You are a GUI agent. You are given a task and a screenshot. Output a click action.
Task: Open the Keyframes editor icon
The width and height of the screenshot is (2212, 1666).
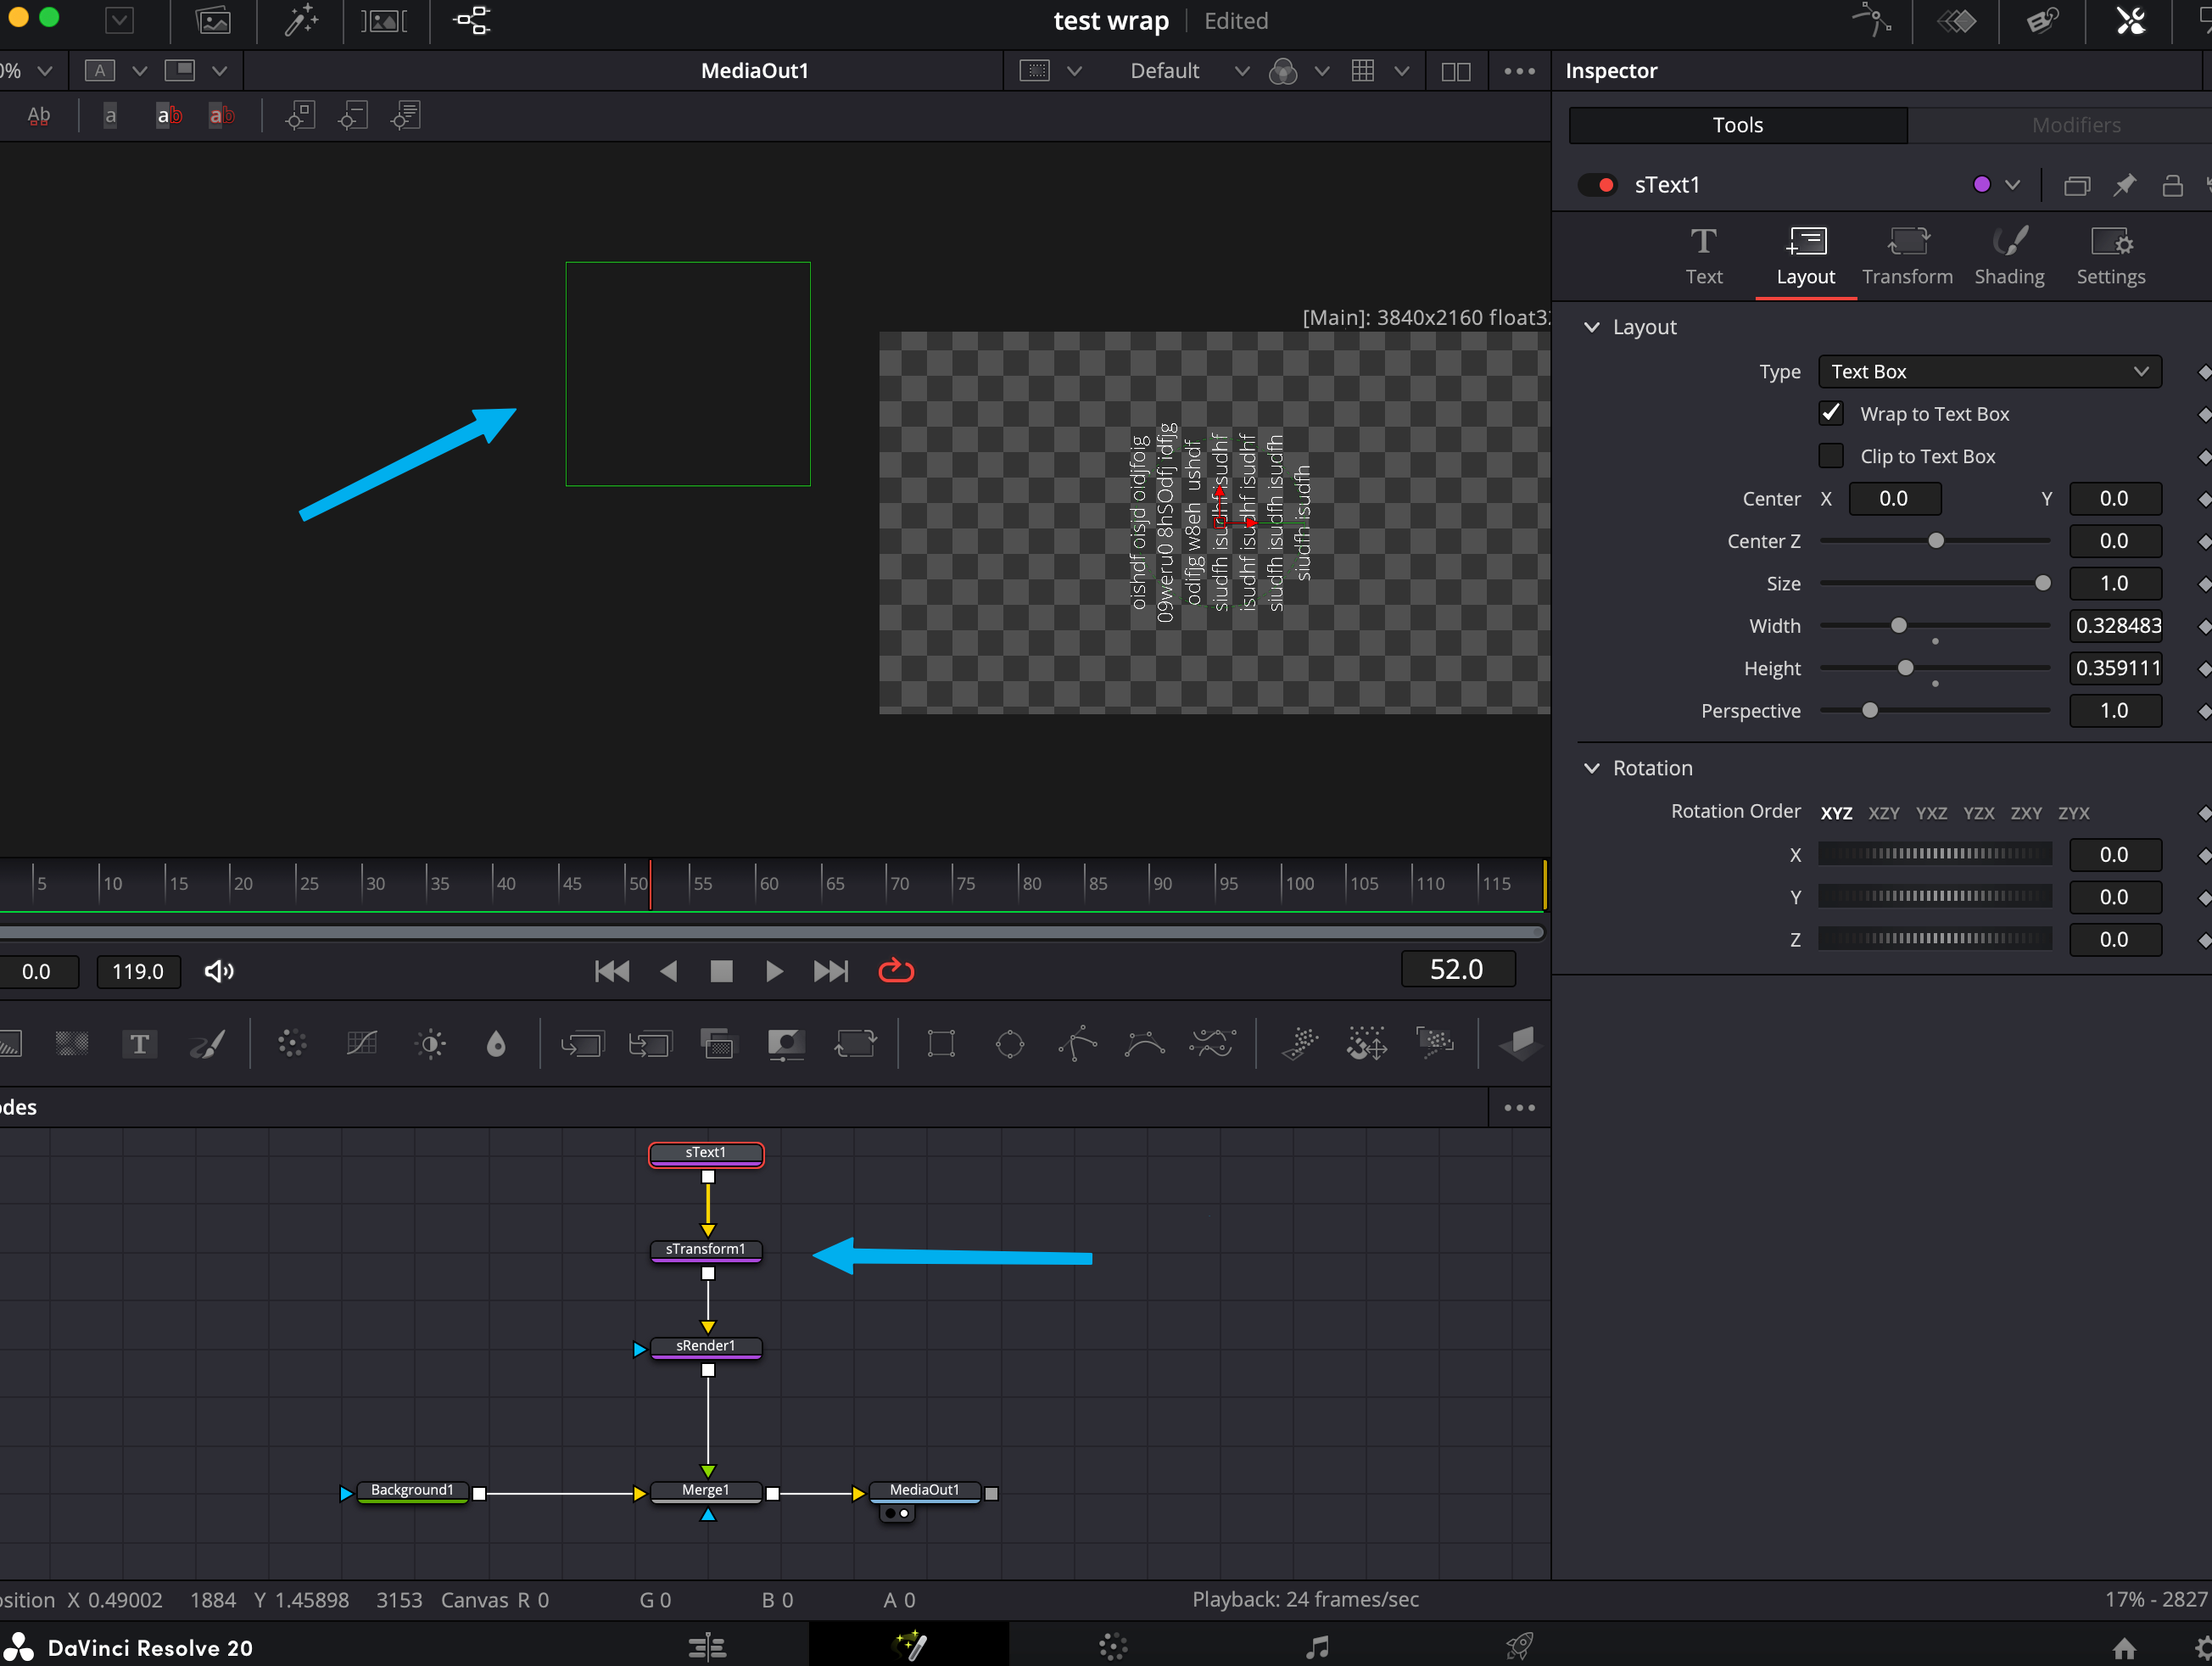point(1957,21)
